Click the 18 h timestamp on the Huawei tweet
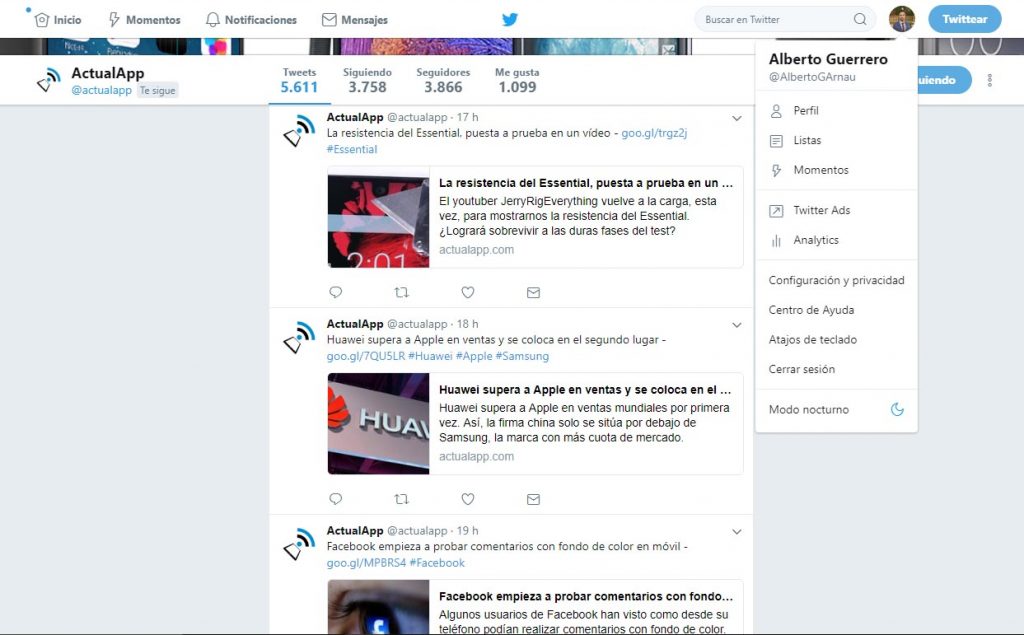This screenshot has height=635, width=1024. pos(468,324)
